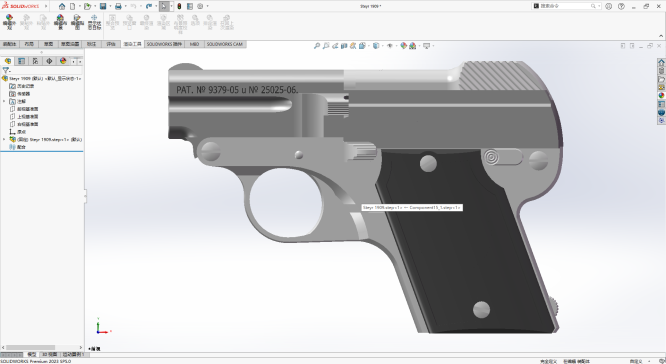The width and height of the screenshot is (666, 364).
Task: Open dropdown arrow next to Options gear
Action: pyautogui.click(x=207, y=6)
